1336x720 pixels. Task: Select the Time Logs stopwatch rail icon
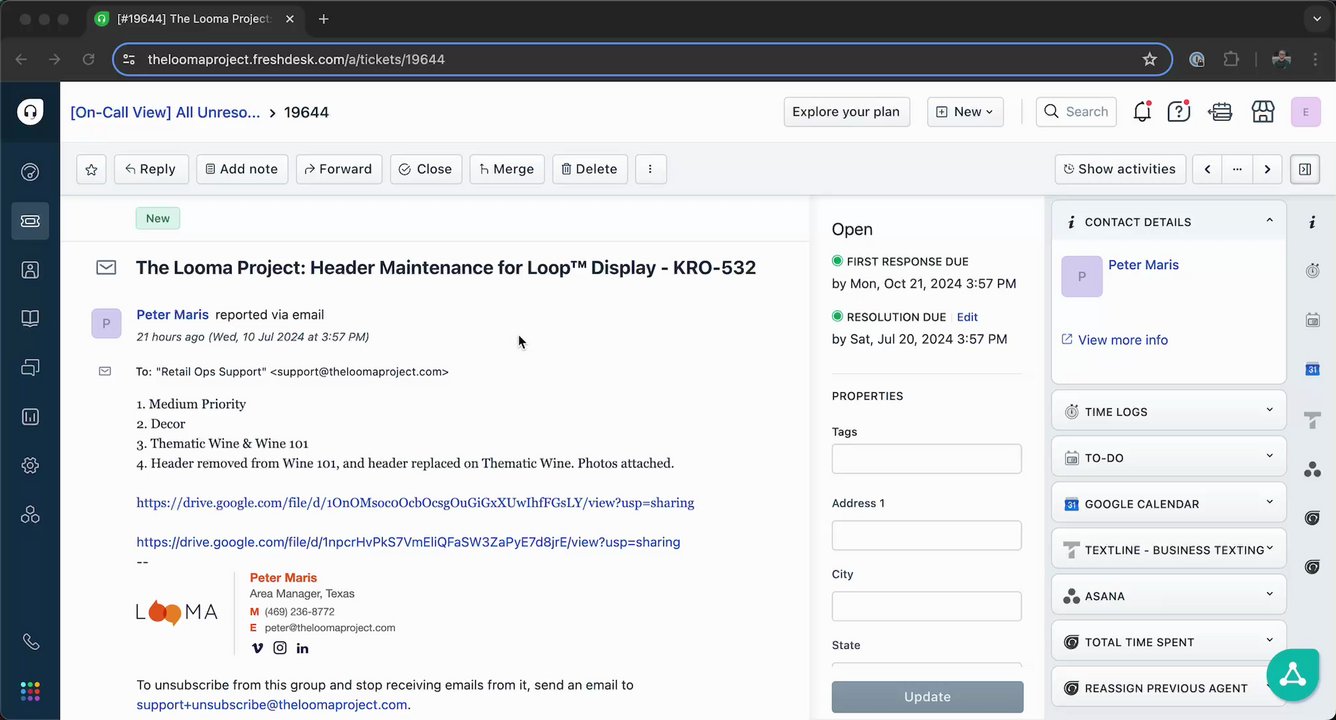tap(1312, 270)
